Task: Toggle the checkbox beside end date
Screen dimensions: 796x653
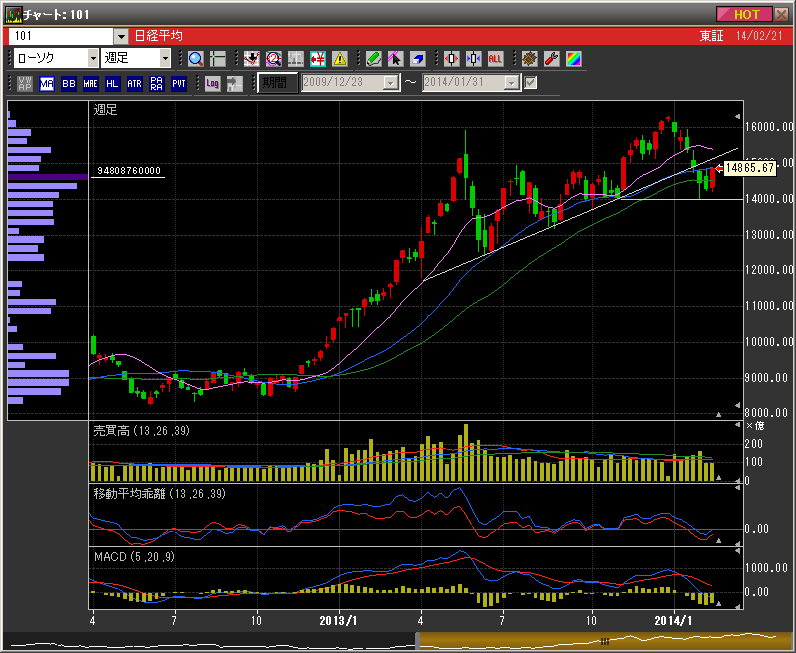Action: pos(531,83)
